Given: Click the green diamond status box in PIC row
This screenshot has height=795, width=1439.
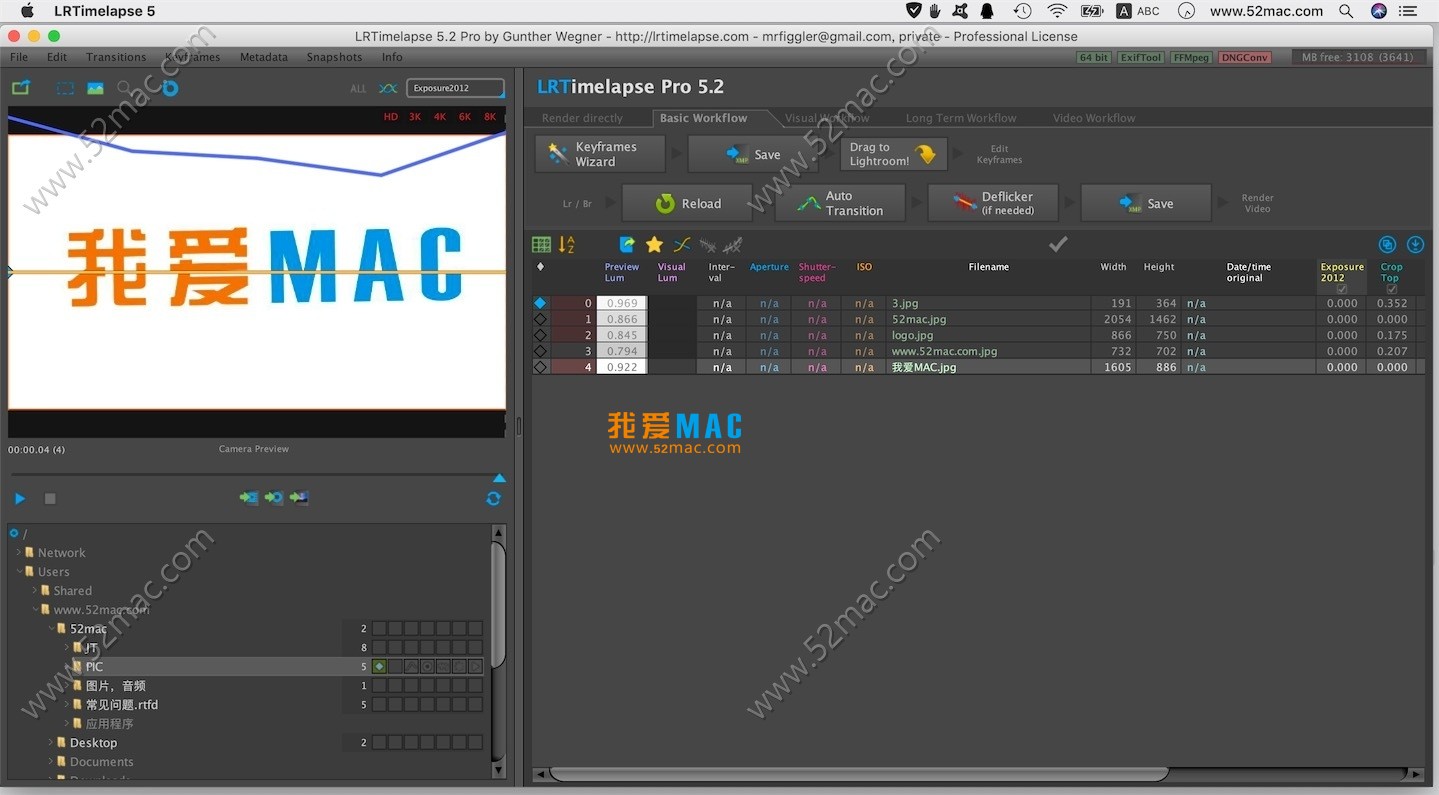Looking at the screenshot, I should click(x=379, y=666).
